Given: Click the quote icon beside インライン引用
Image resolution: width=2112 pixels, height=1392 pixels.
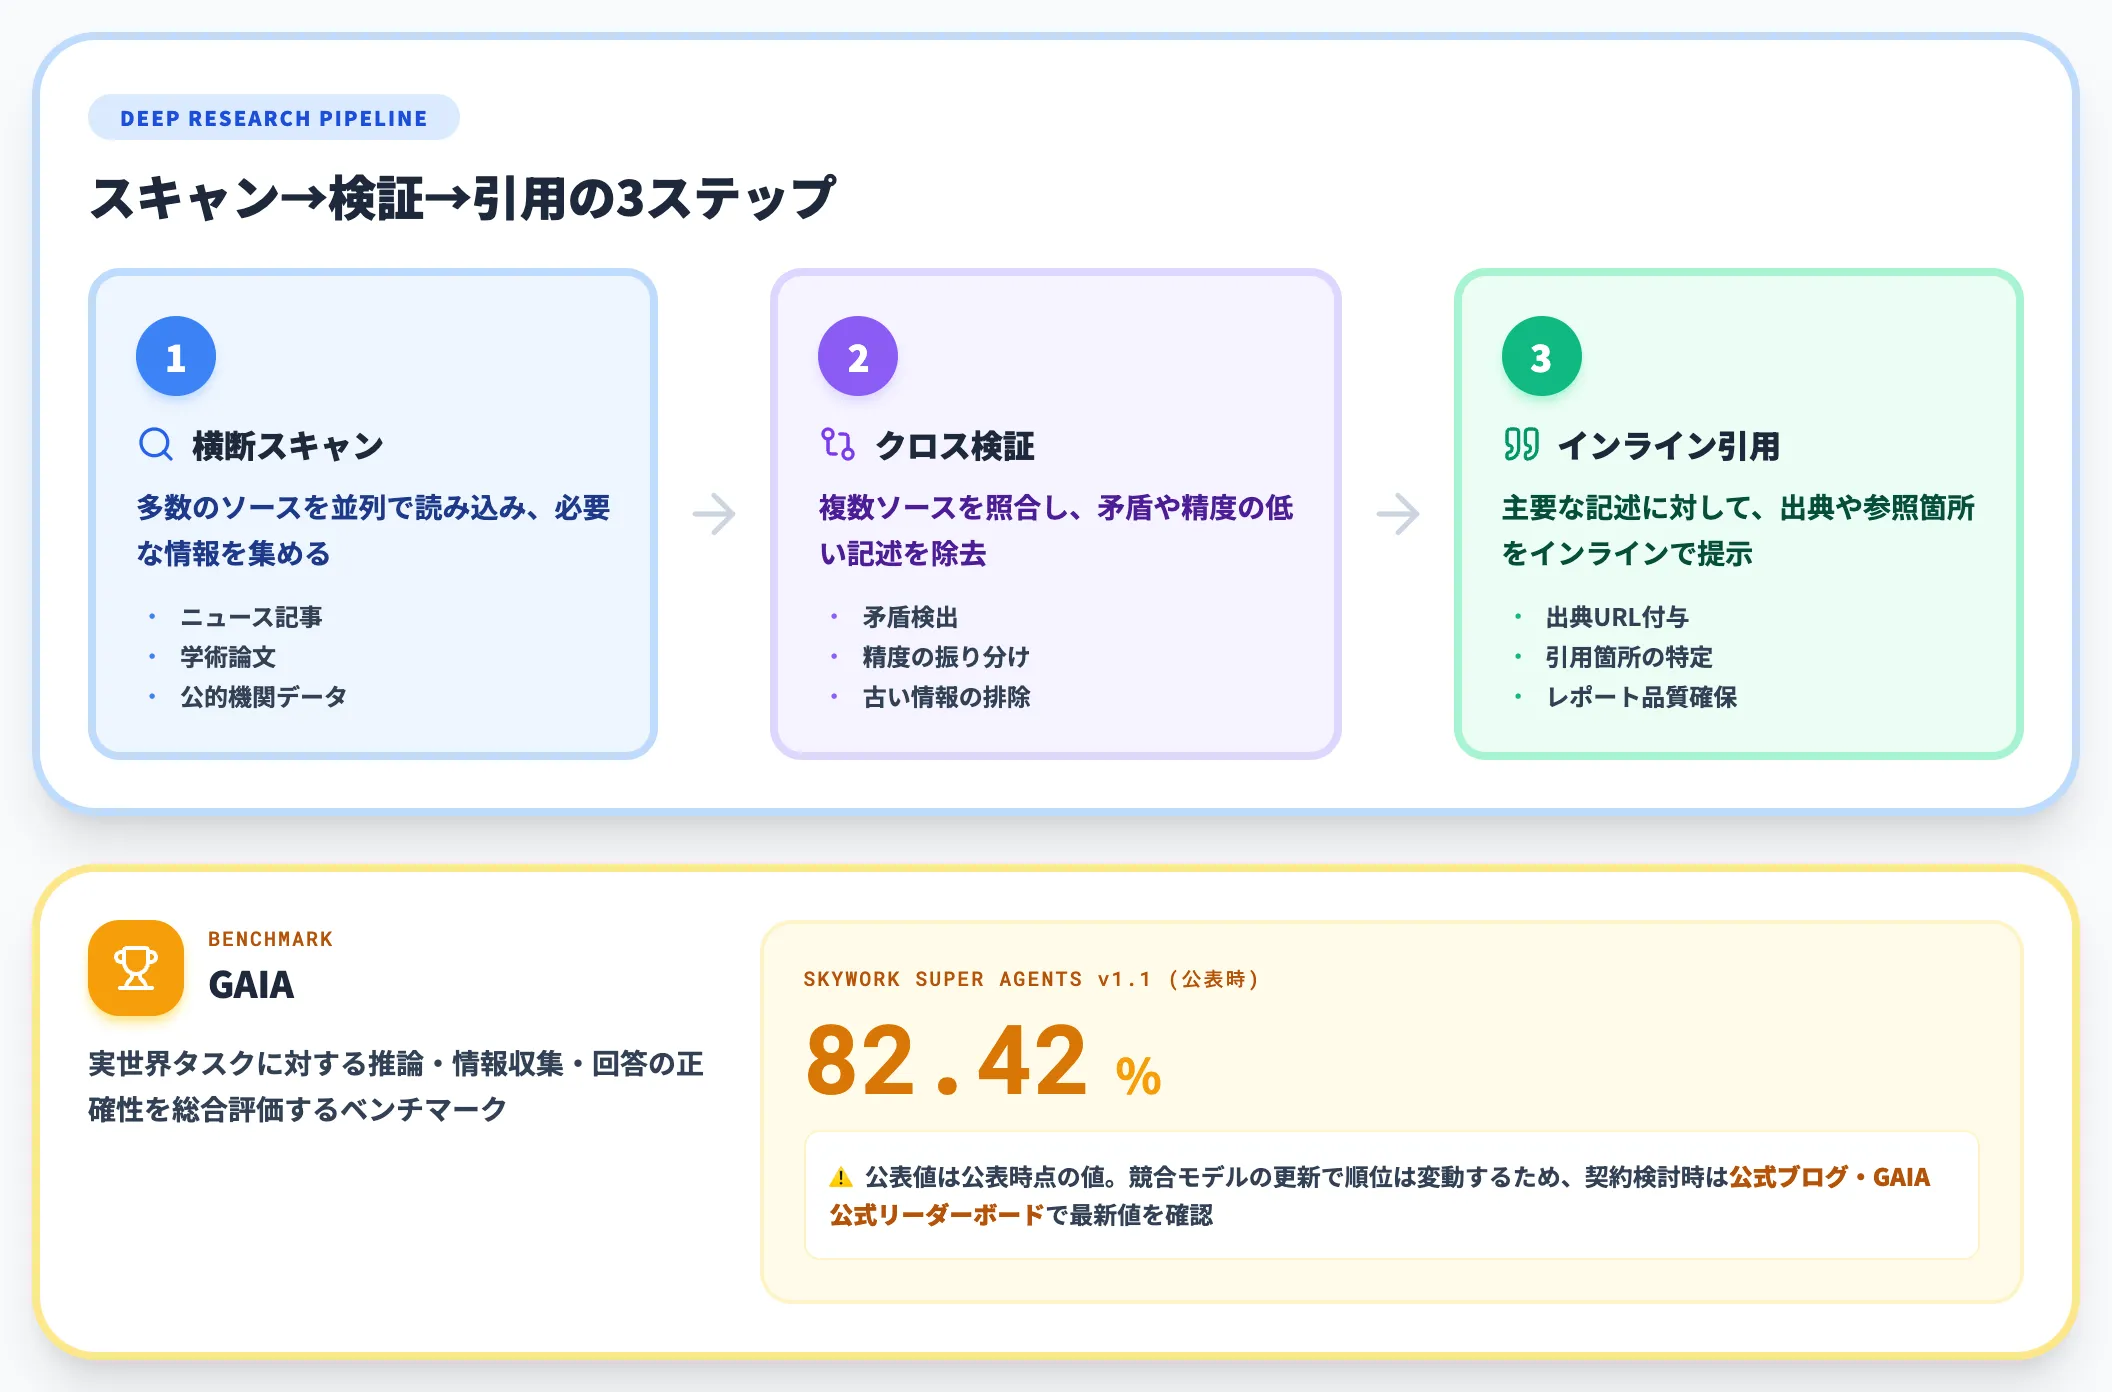Looking at the screenshot, I should (x=1521, y=444).
